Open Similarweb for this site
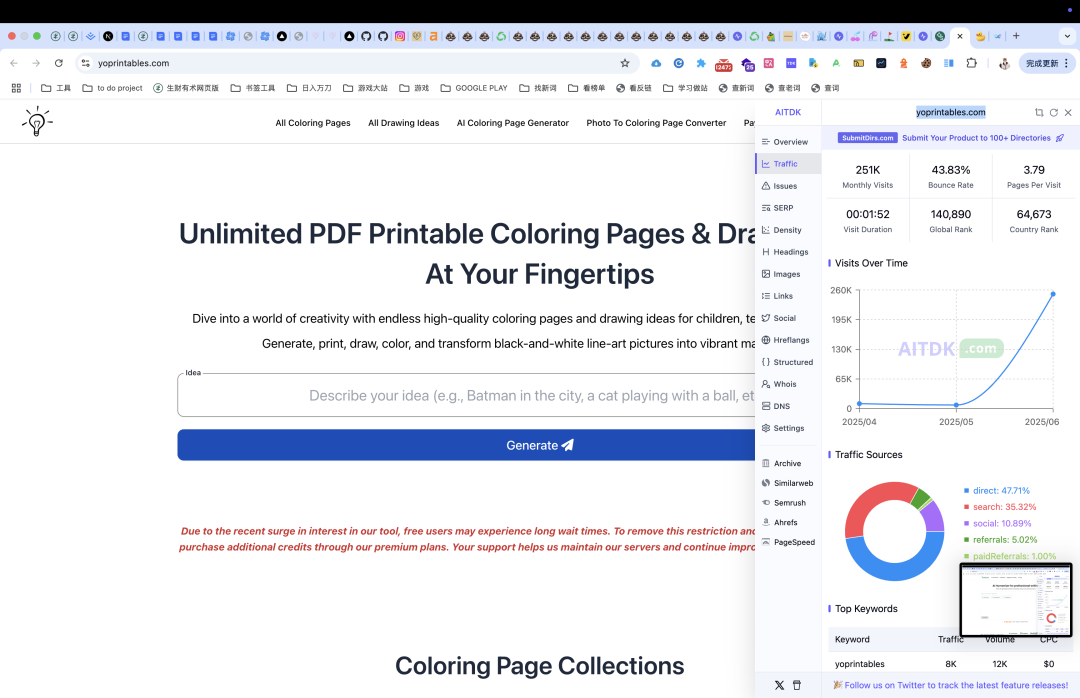Image resolution: width=1080 pixels, height=698 pixels. pyautogui.click(x=788, y=484)
